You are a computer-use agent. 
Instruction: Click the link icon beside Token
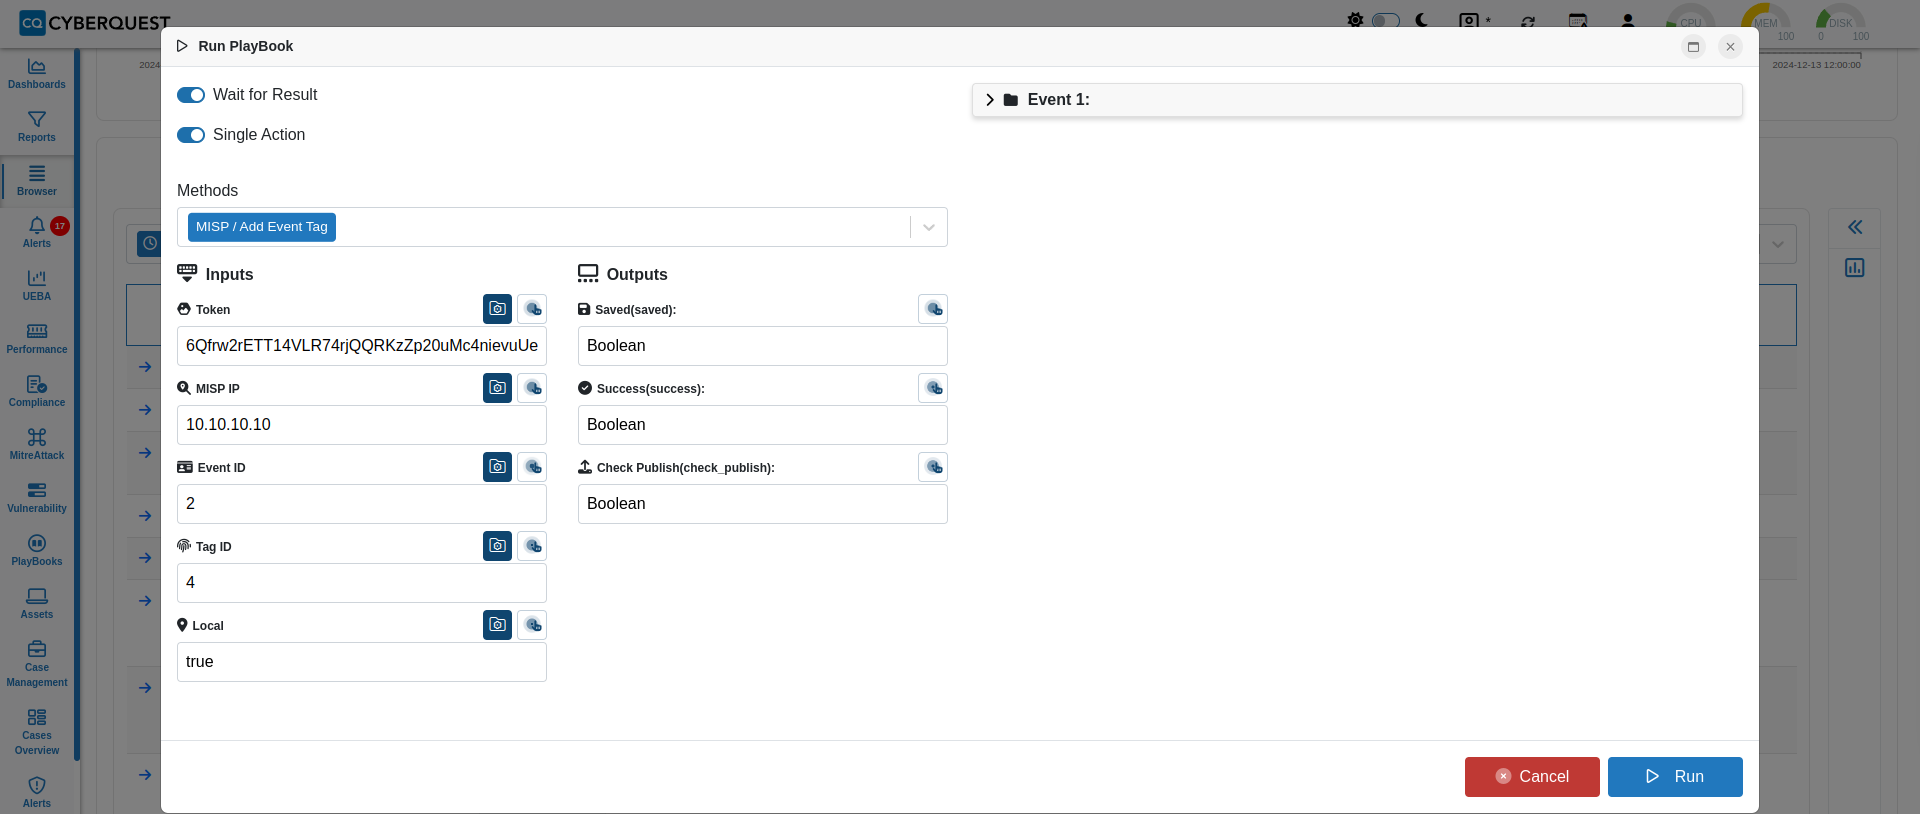click(x=533, y=309)
